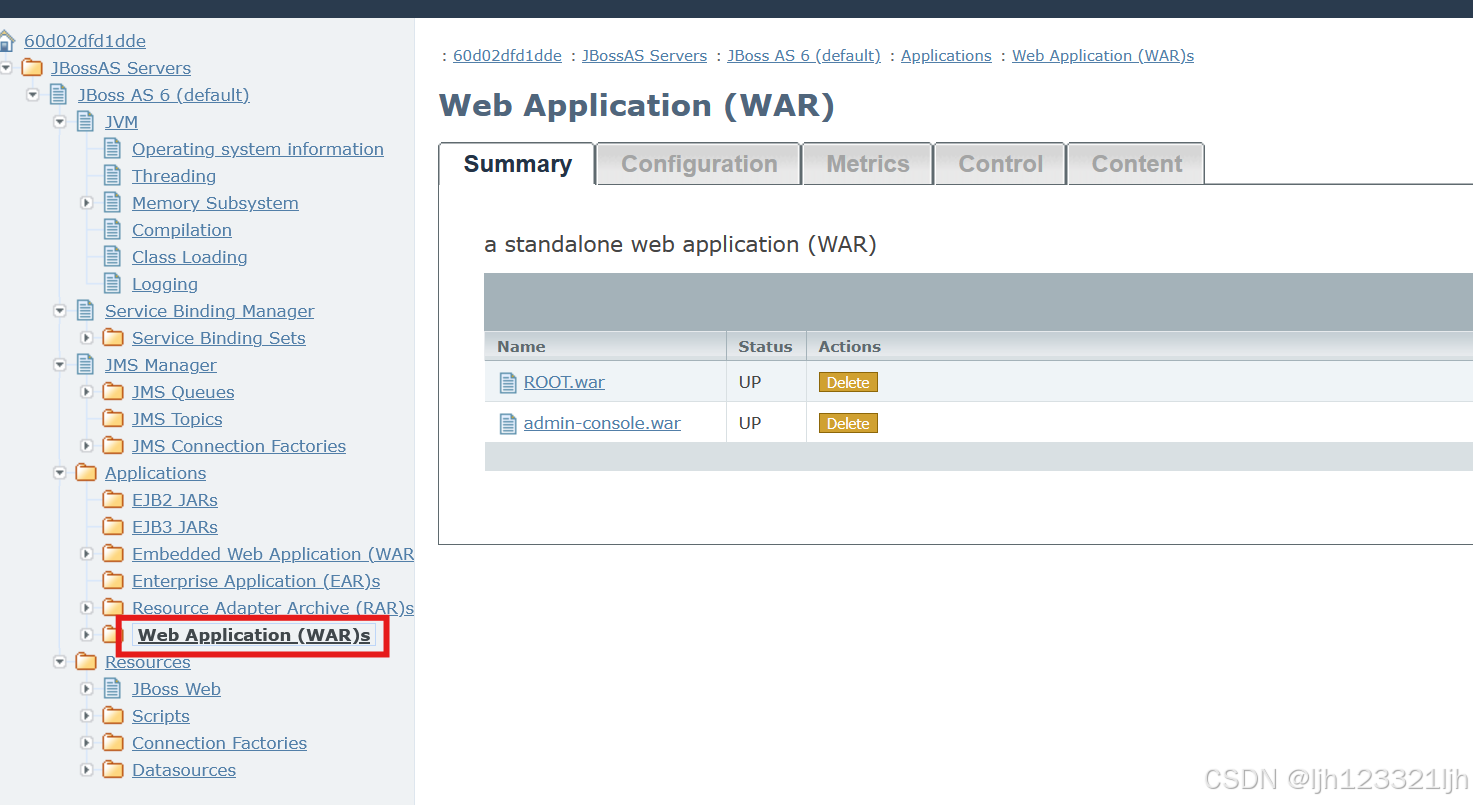Click the JBossAS Servers breadcrumb link
Viewport: 1473px width, 805px height.
coord(645,56)
